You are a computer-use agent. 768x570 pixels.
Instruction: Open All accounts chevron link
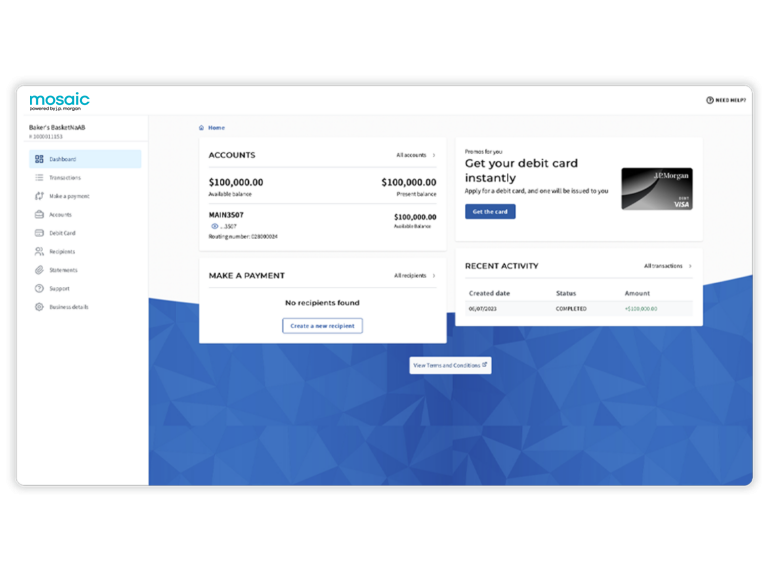(x=416, y=156)
